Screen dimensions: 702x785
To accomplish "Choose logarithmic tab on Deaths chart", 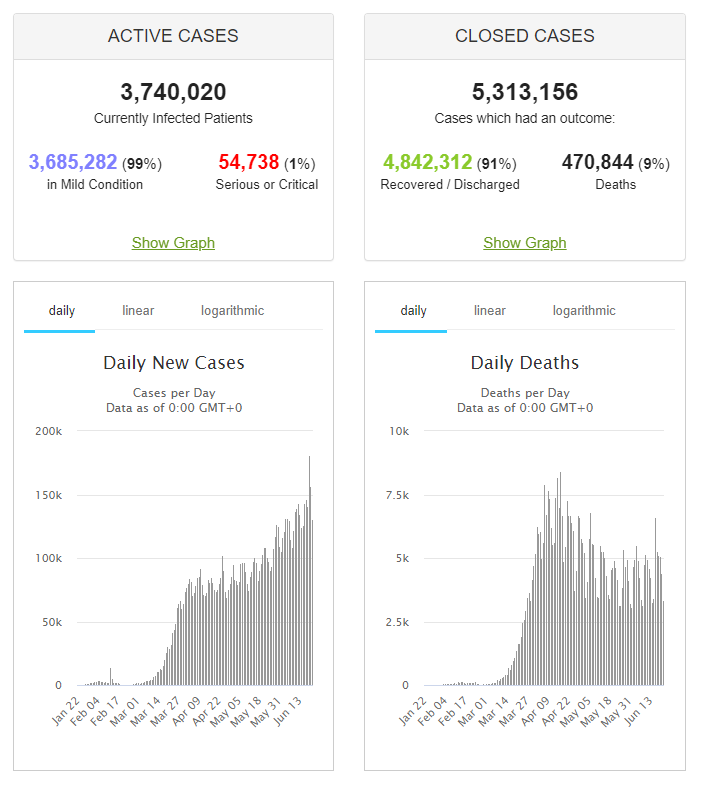I will pos(584,311).
